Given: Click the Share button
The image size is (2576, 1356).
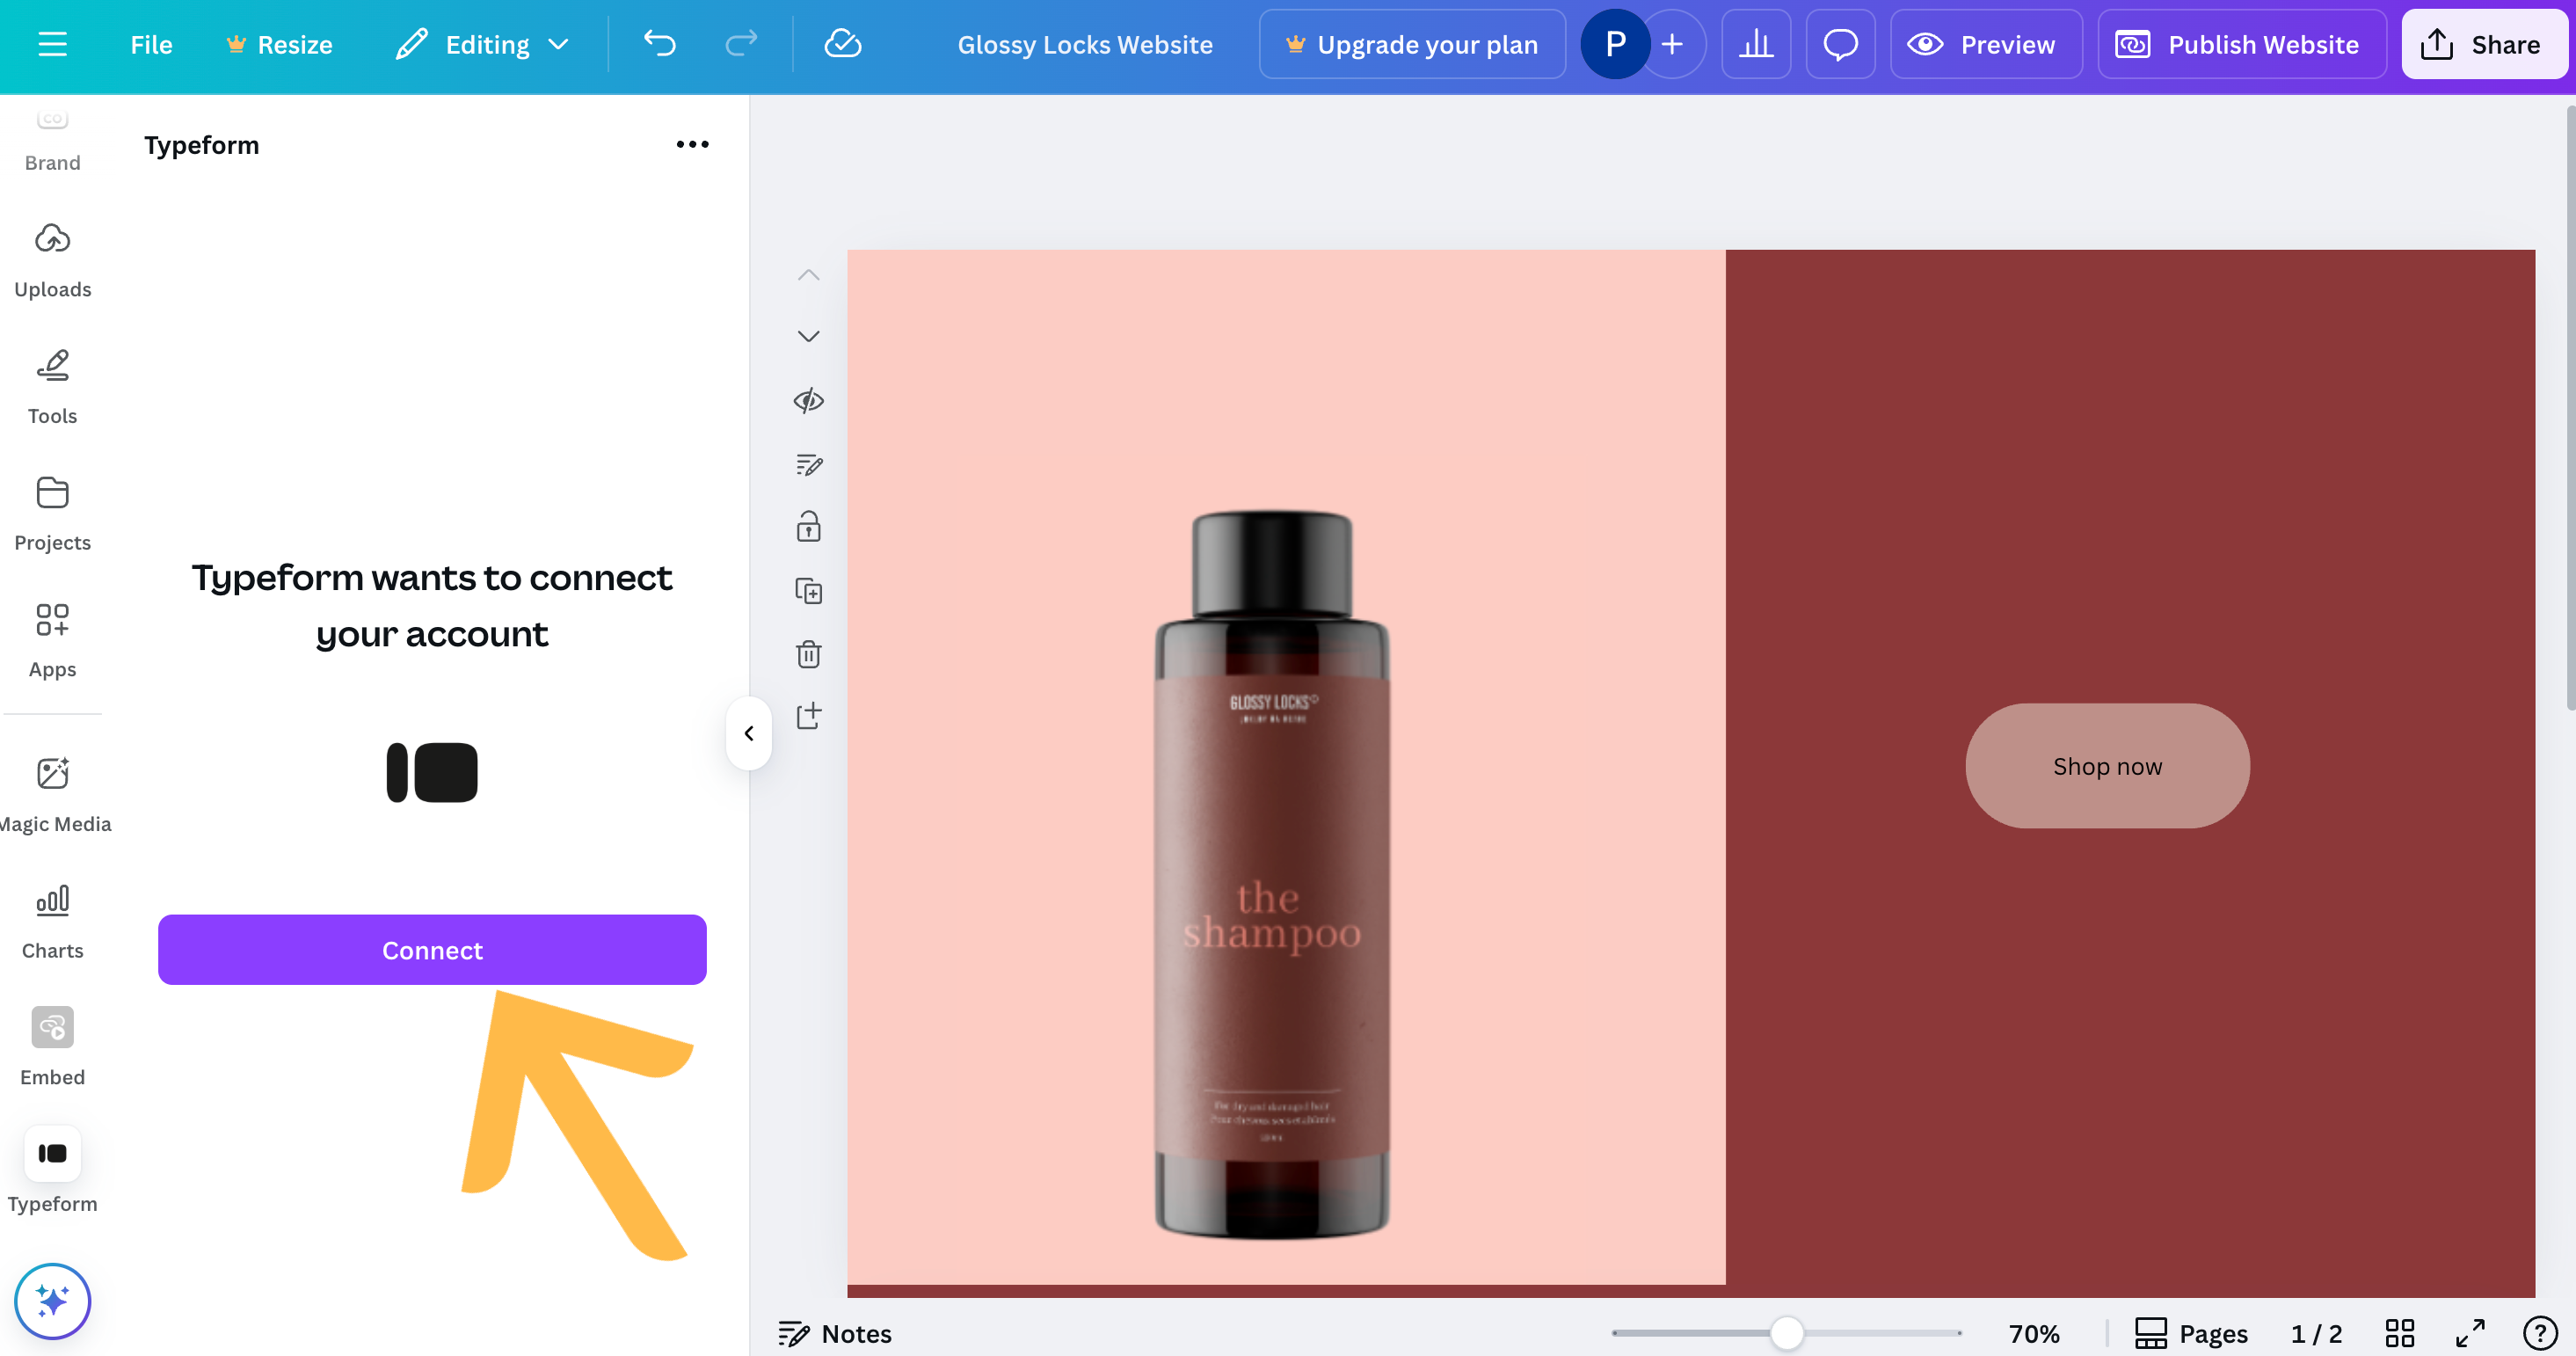Looking at the screenshot, I should coord(2484,44).
